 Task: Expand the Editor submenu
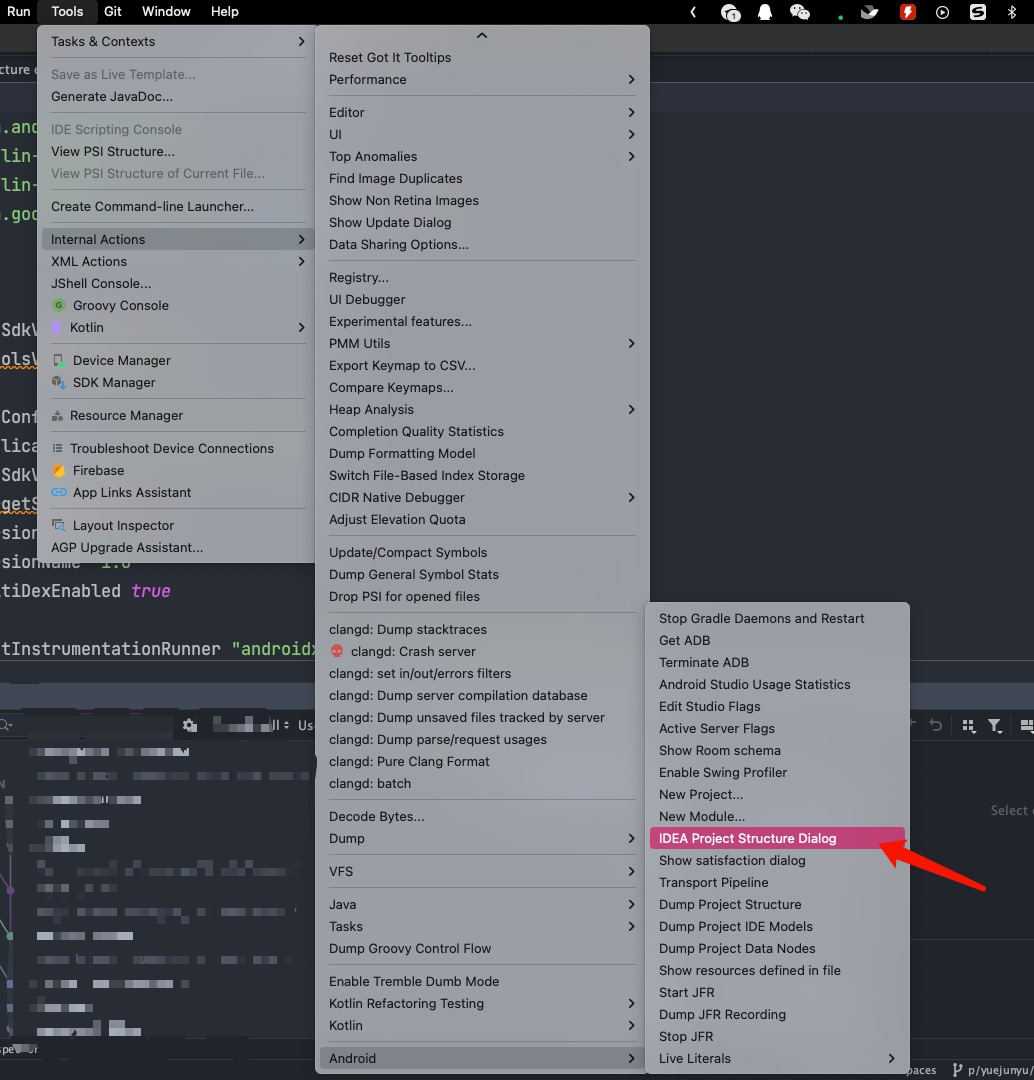pyautogui.click(x=482, y=113)
